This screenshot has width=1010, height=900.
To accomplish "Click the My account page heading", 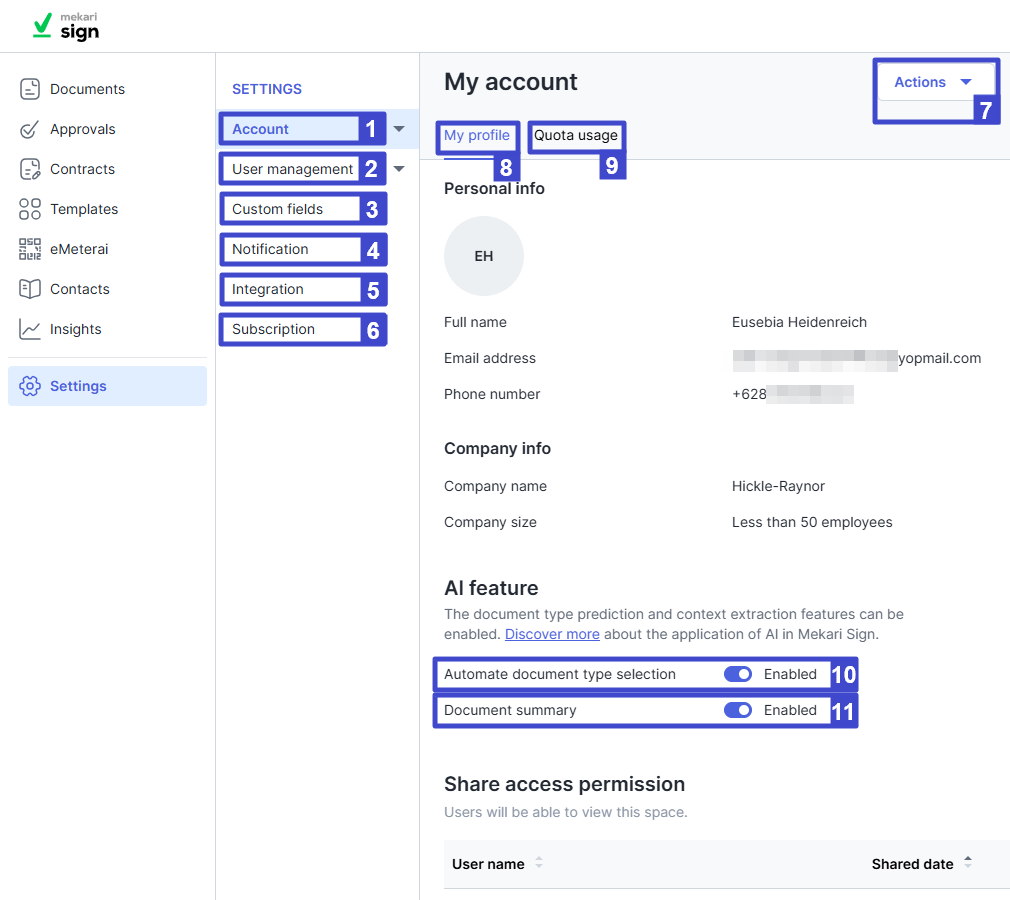I will [x=511, y=82].
